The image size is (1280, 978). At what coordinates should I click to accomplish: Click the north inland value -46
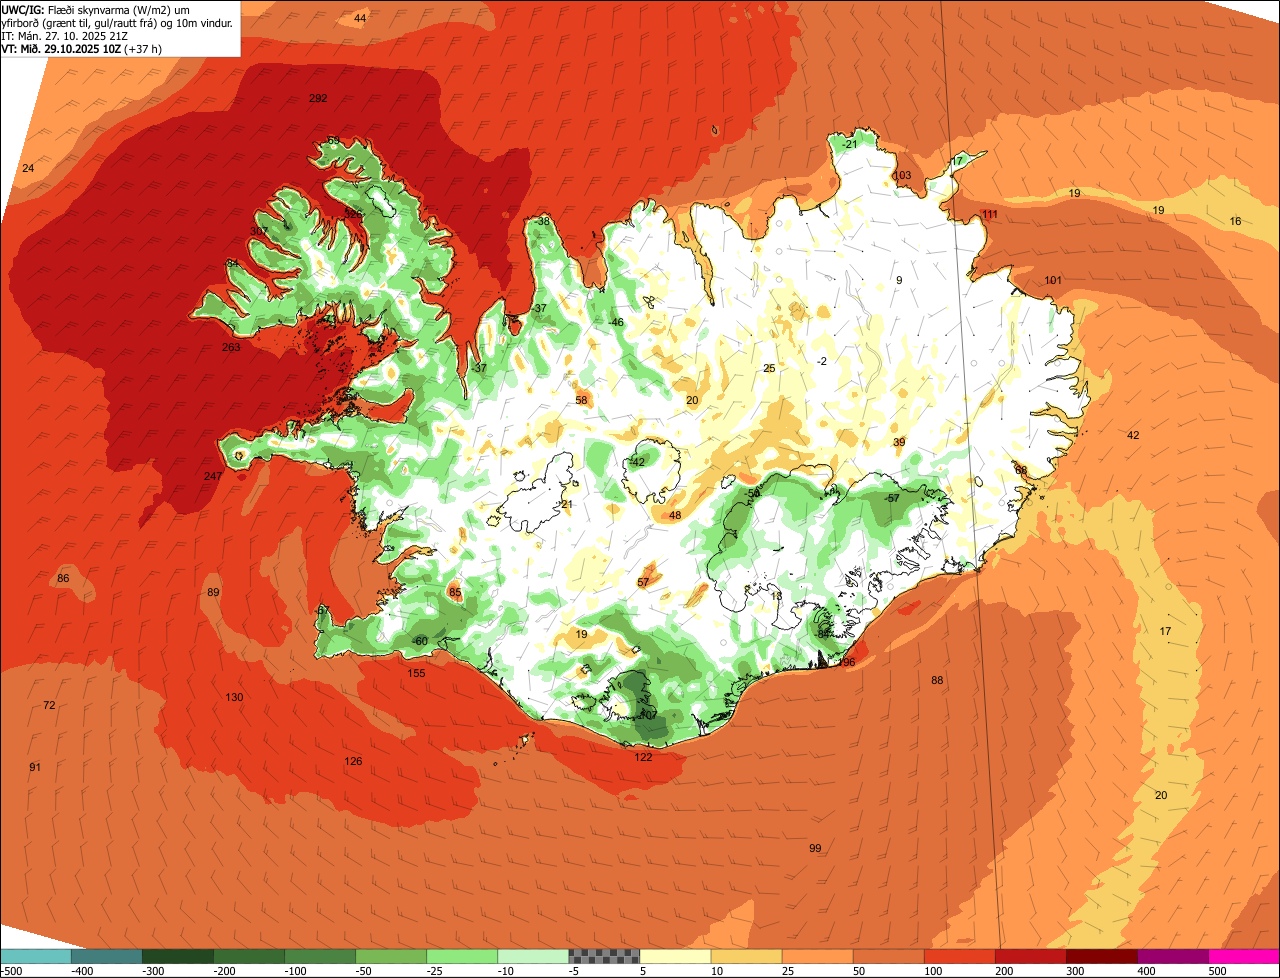pos(616,322)
